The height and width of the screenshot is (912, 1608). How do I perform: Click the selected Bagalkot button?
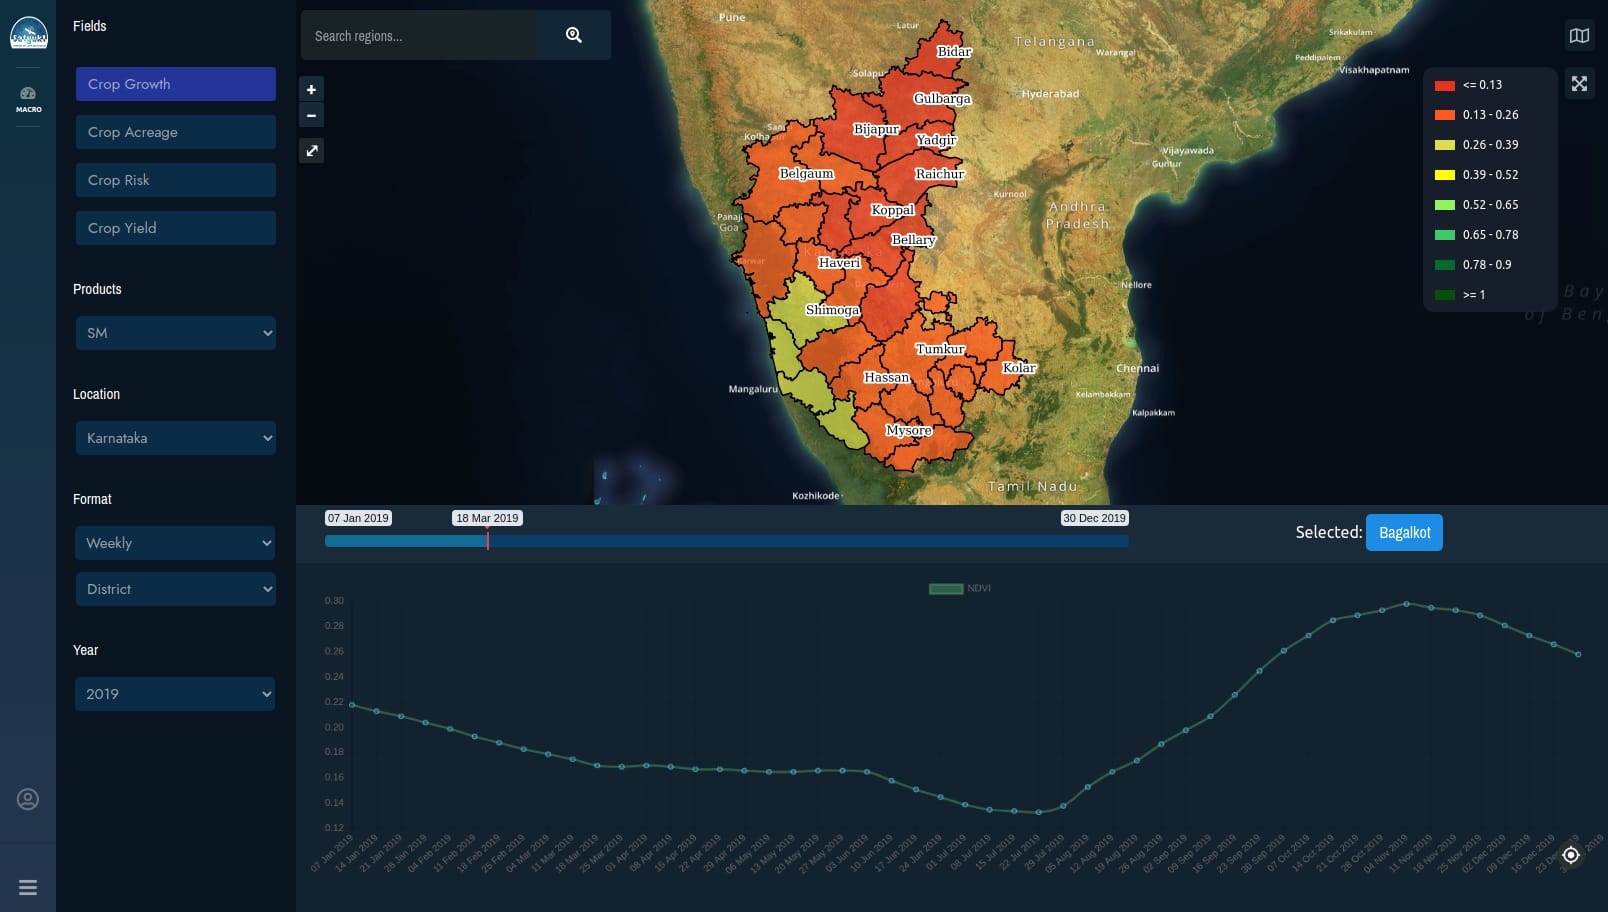pos(1403,533)
